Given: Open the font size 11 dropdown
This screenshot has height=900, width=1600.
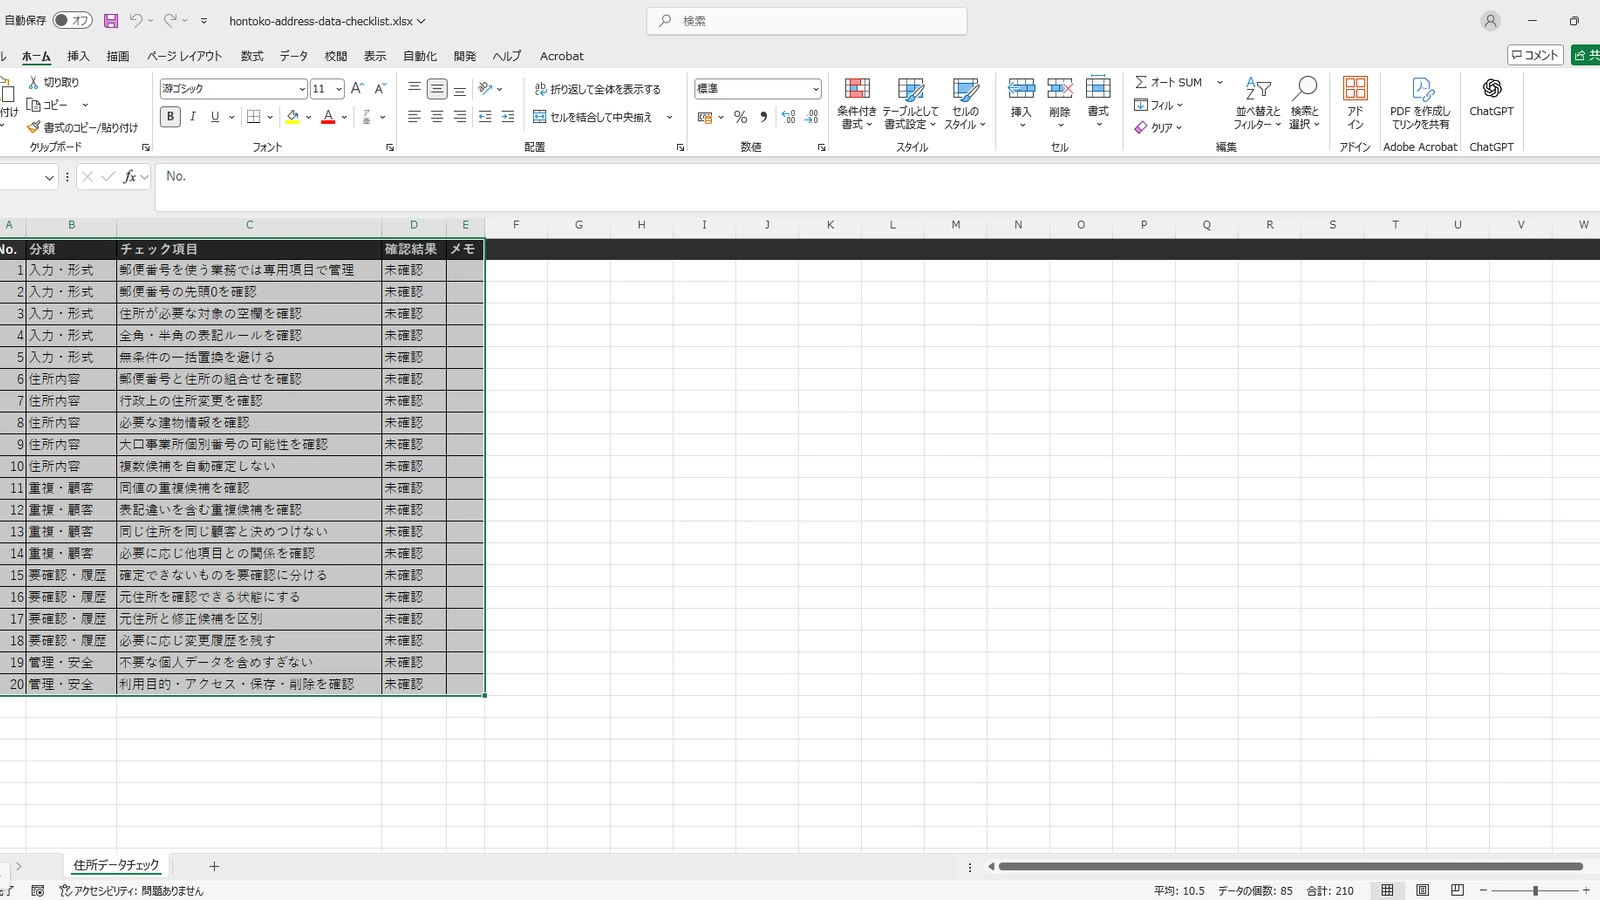Looking at the screenshot, I should (x=339, y=89).
